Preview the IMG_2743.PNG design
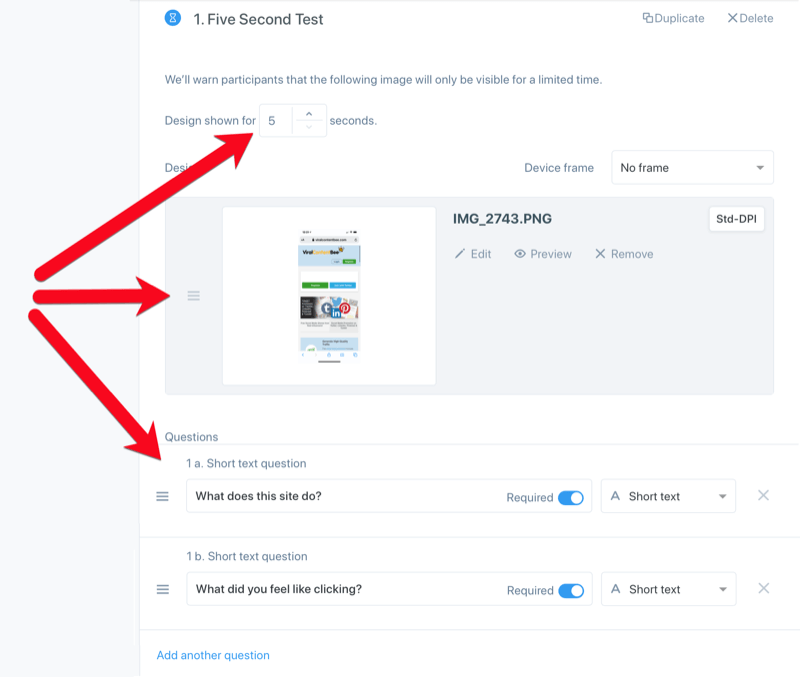The width and height of the screenshot is (800, 677). 543,254
